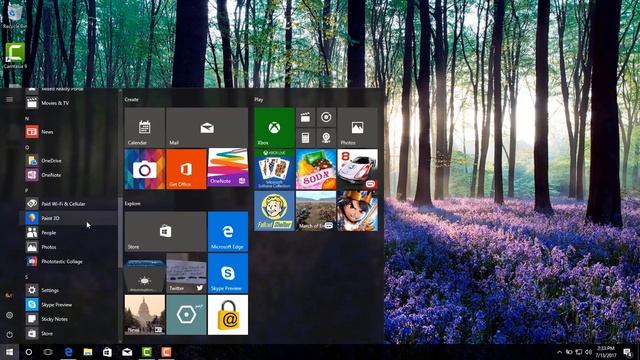Image resolution: width=640 pixels, height=360 pixels.
Task: Open the Store tile in Explore group
Action: click(165, 231)
